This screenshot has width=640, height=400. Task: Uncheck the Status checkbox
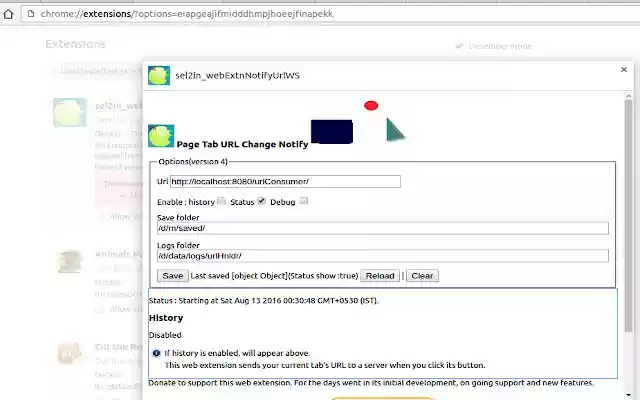(x=262, y=201)
